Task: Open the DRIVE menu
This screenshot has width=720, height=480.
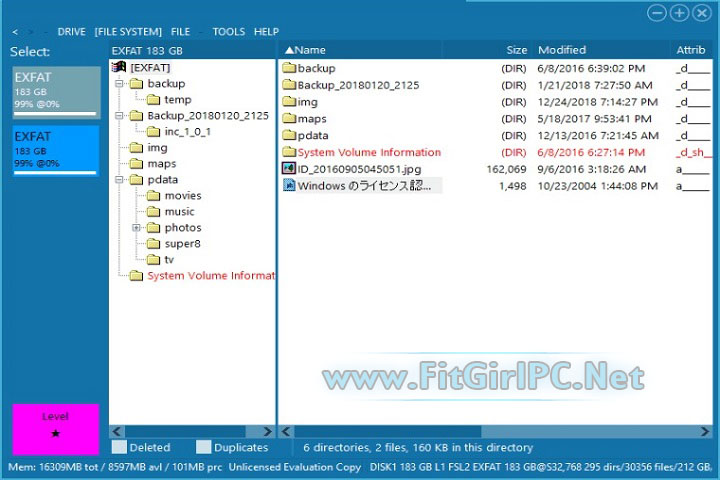Action: point(71,32)
